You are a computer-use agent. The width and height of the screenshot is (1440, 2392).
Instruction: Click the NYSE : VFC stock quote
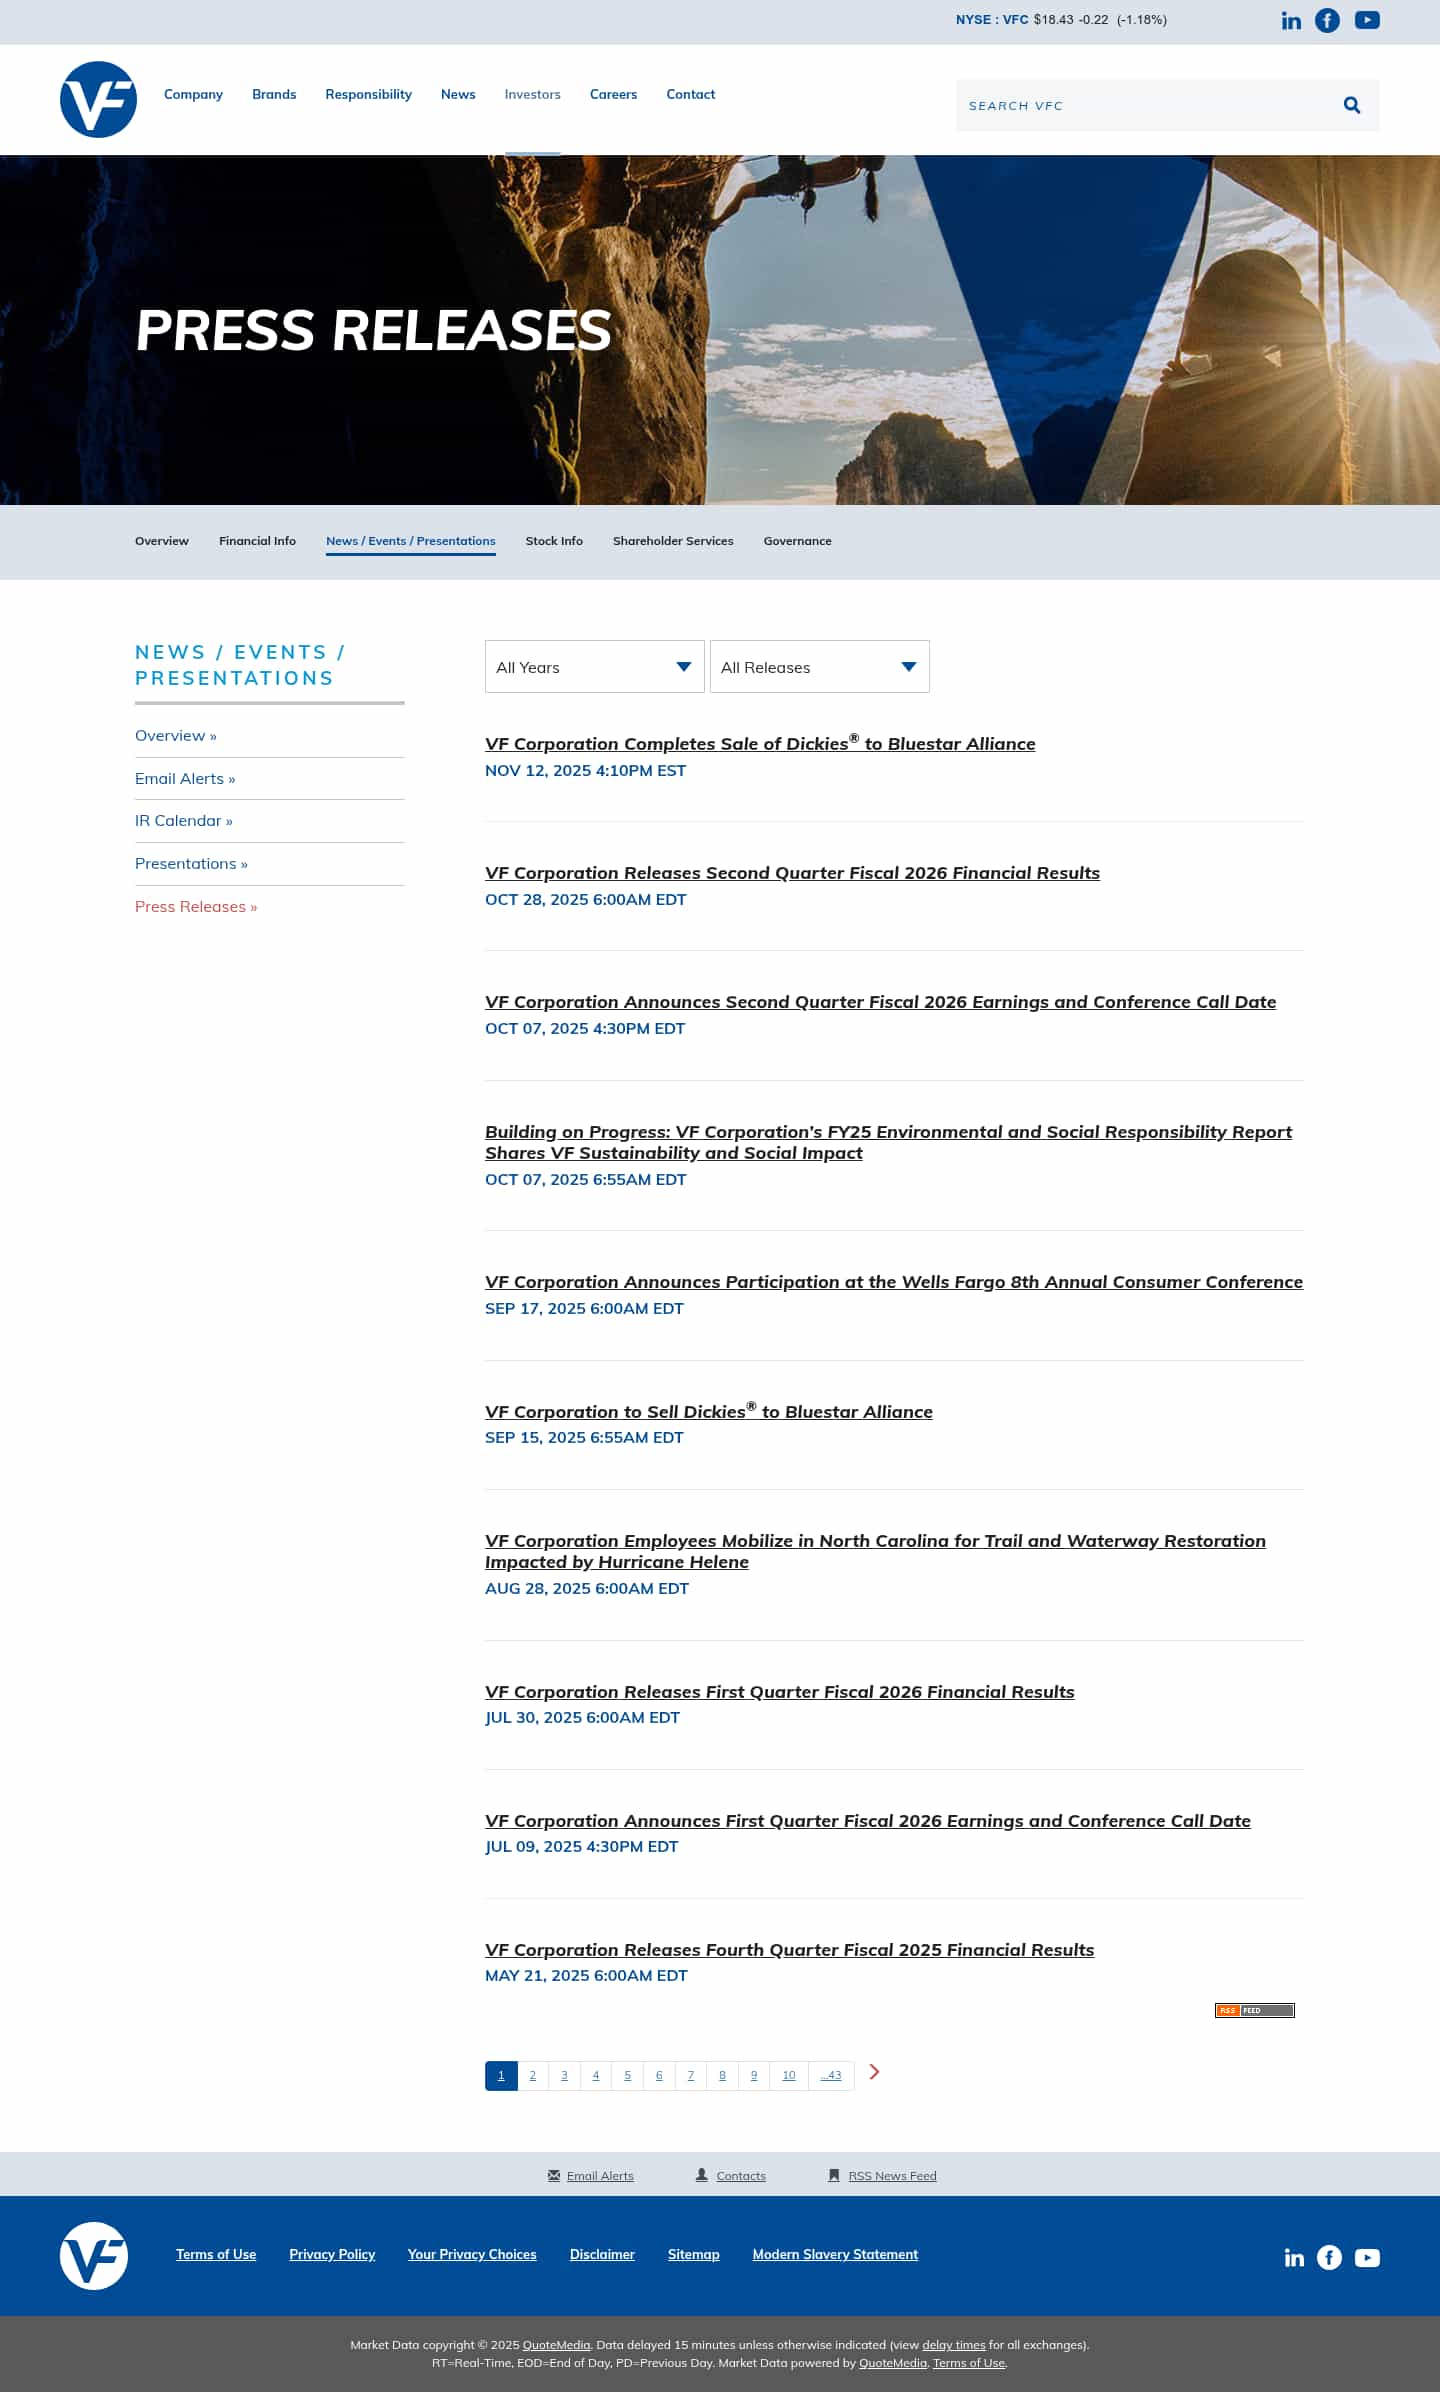(x=1061, y=20)
